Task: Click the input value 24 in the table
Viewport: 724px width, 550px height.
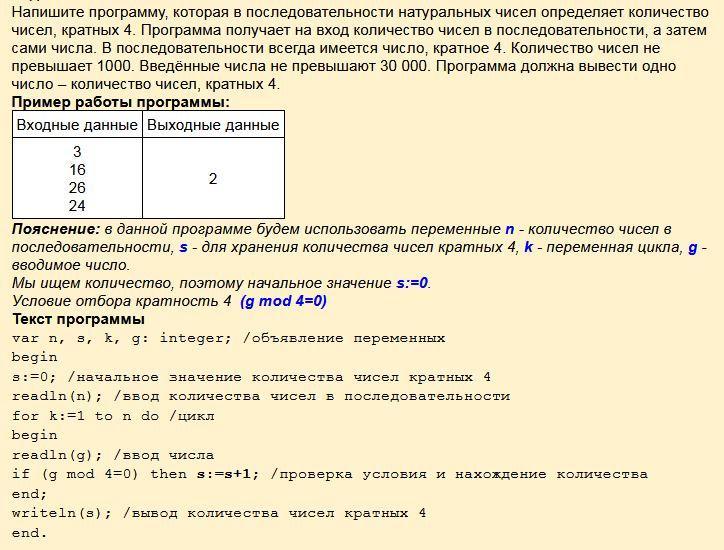Action: tap(77, 205)
